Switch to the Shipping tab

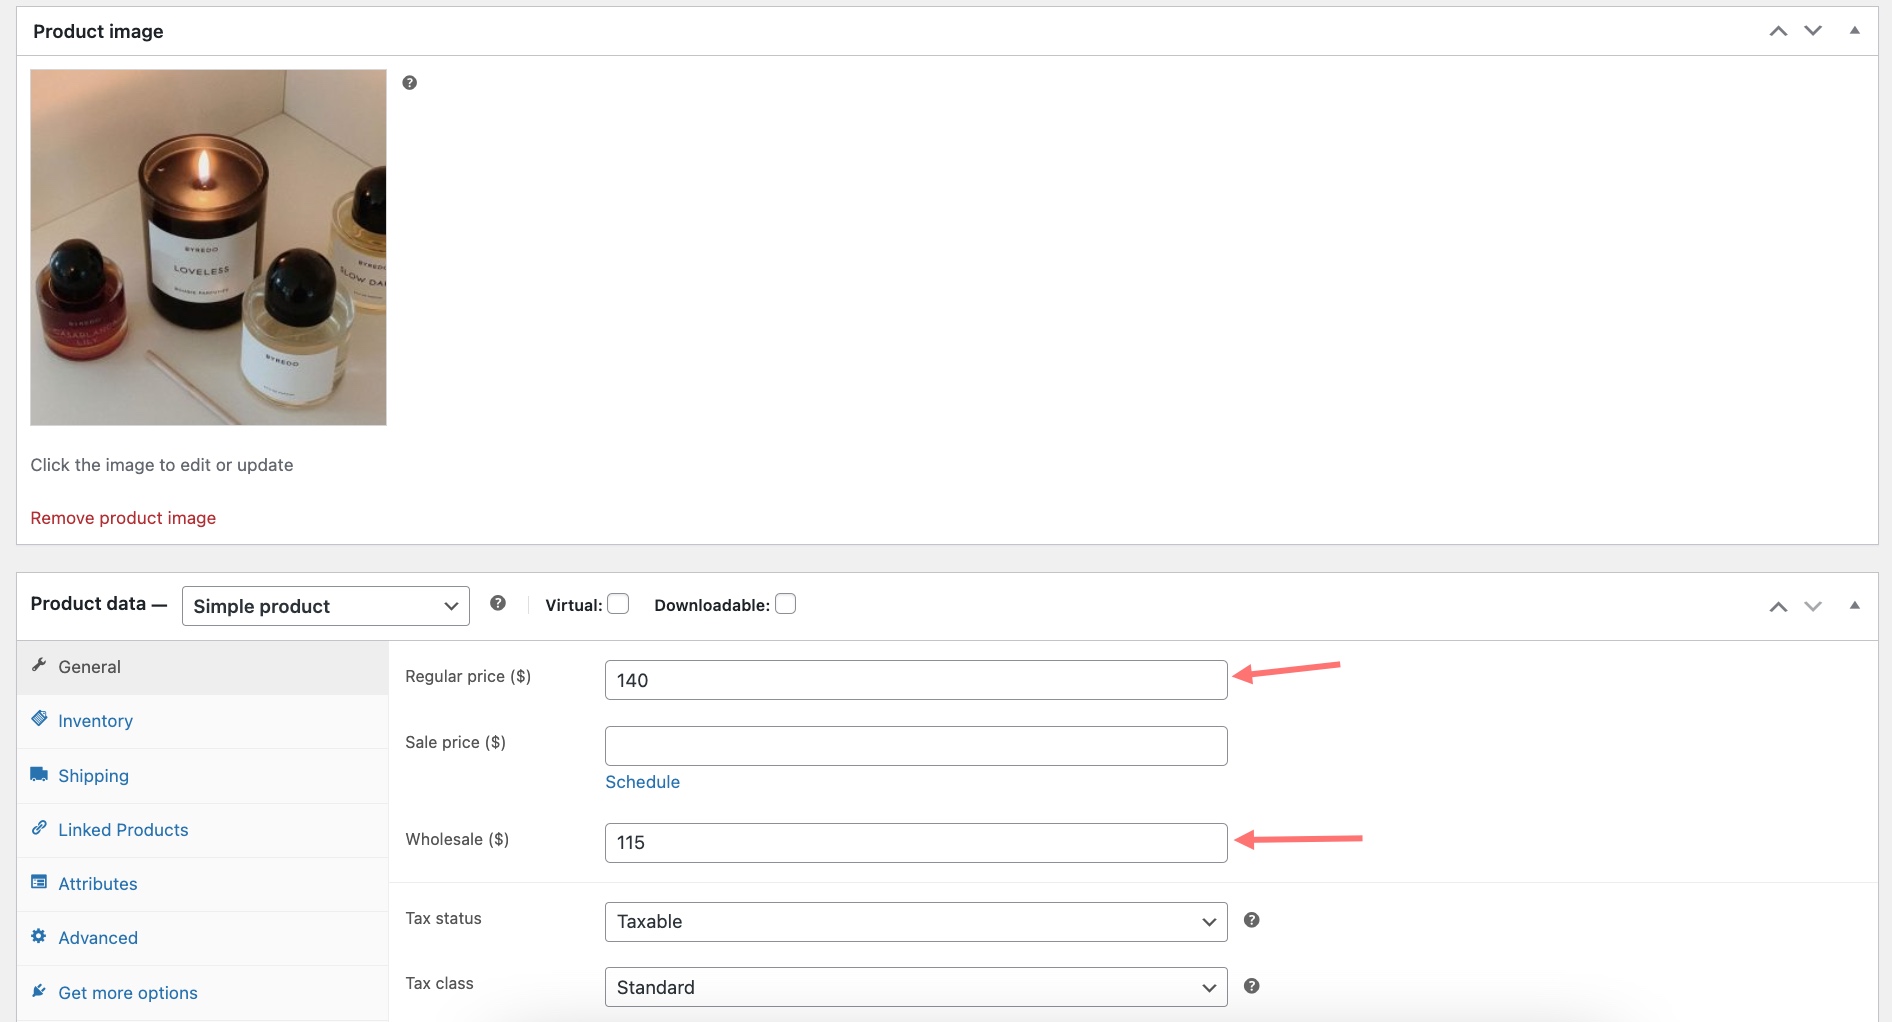pos(93,776)
